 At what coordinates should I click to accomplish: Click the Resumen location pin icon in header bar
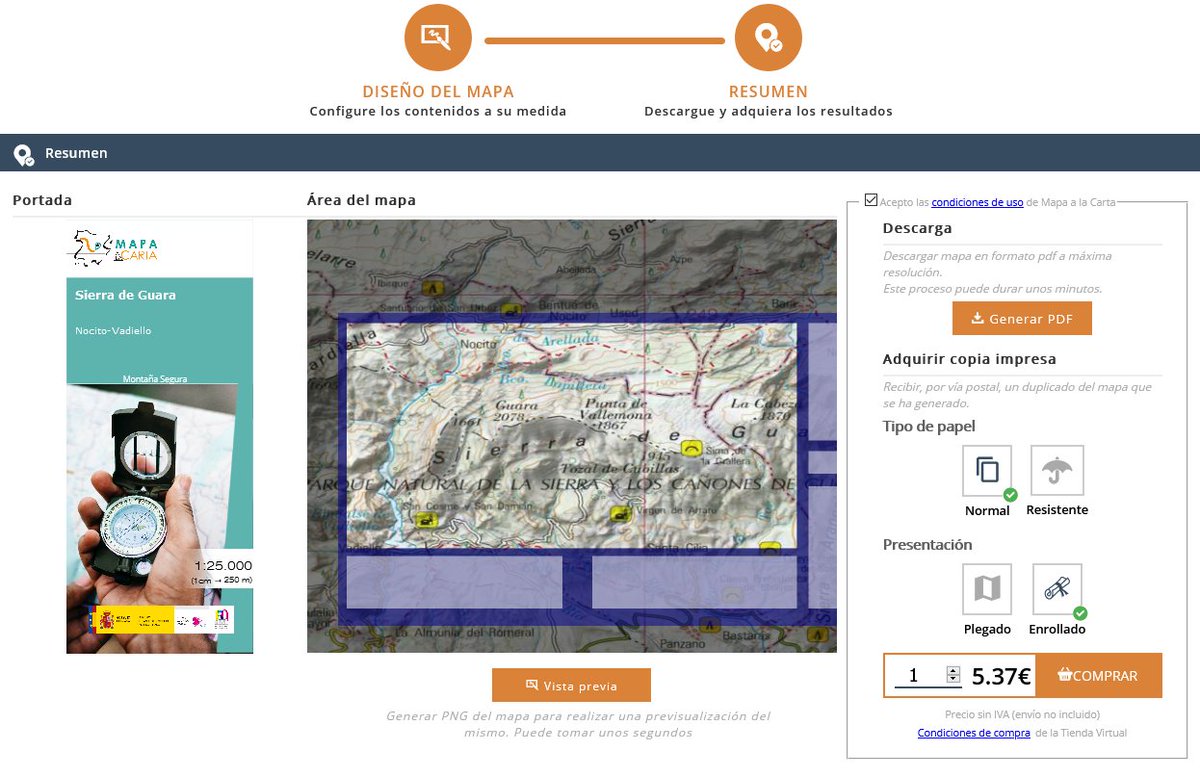(23, 154)
